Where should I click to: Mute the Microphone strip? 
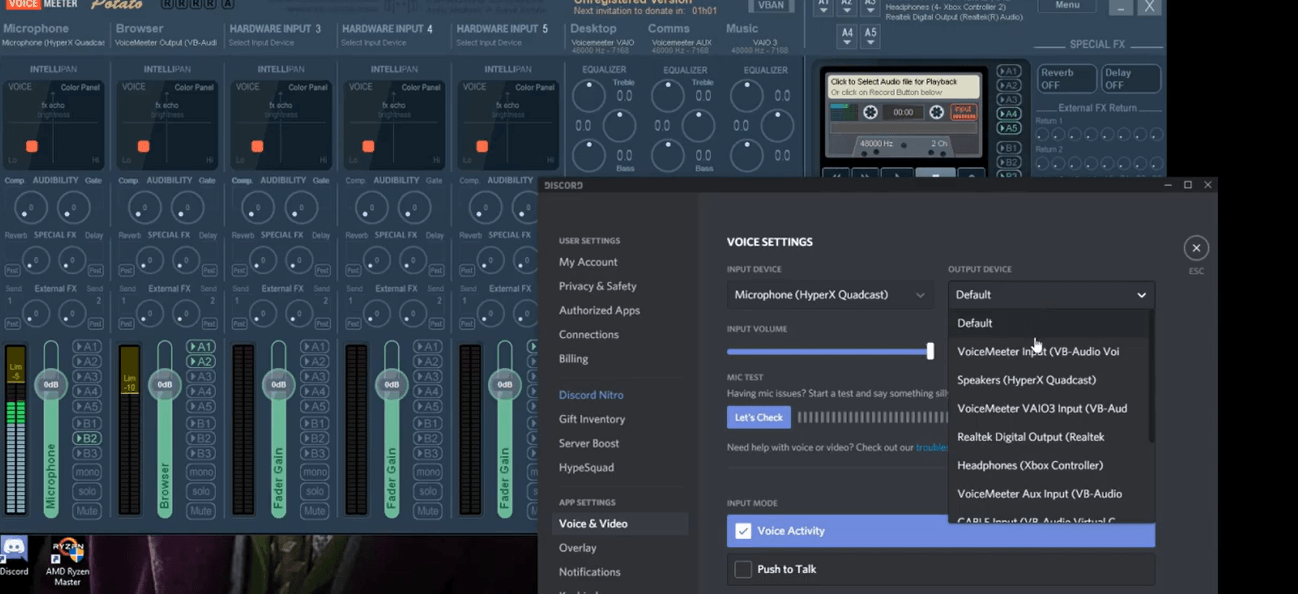tap(87, 511)
